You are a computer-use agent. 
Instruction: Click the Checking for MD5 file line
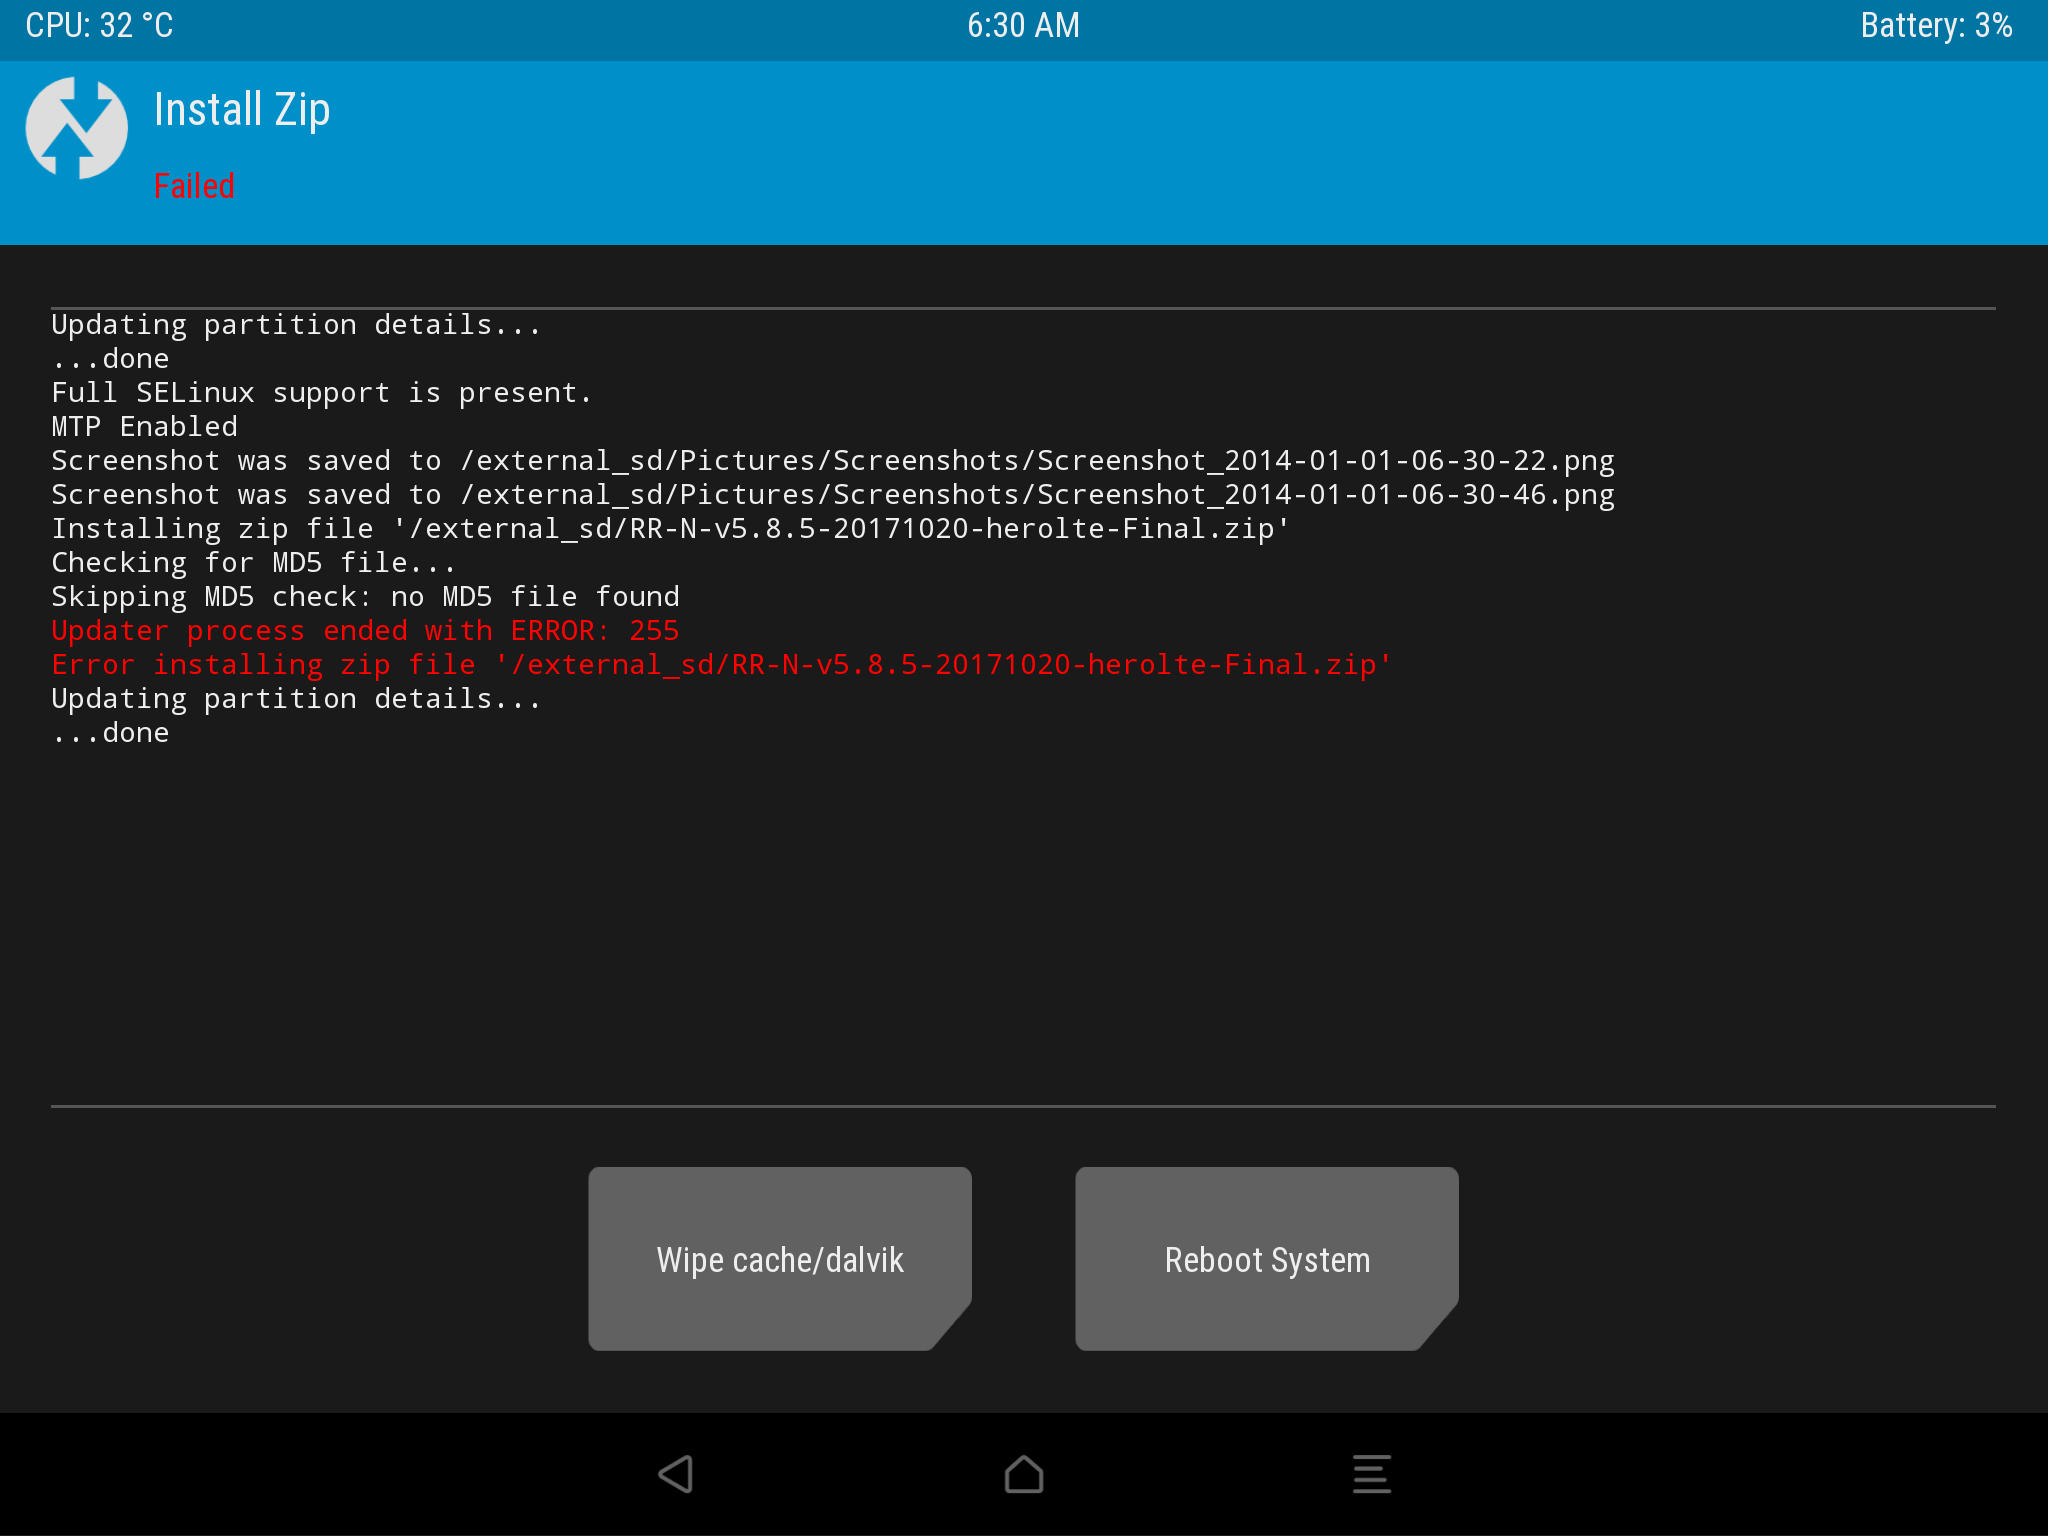[x=253, y=563]
